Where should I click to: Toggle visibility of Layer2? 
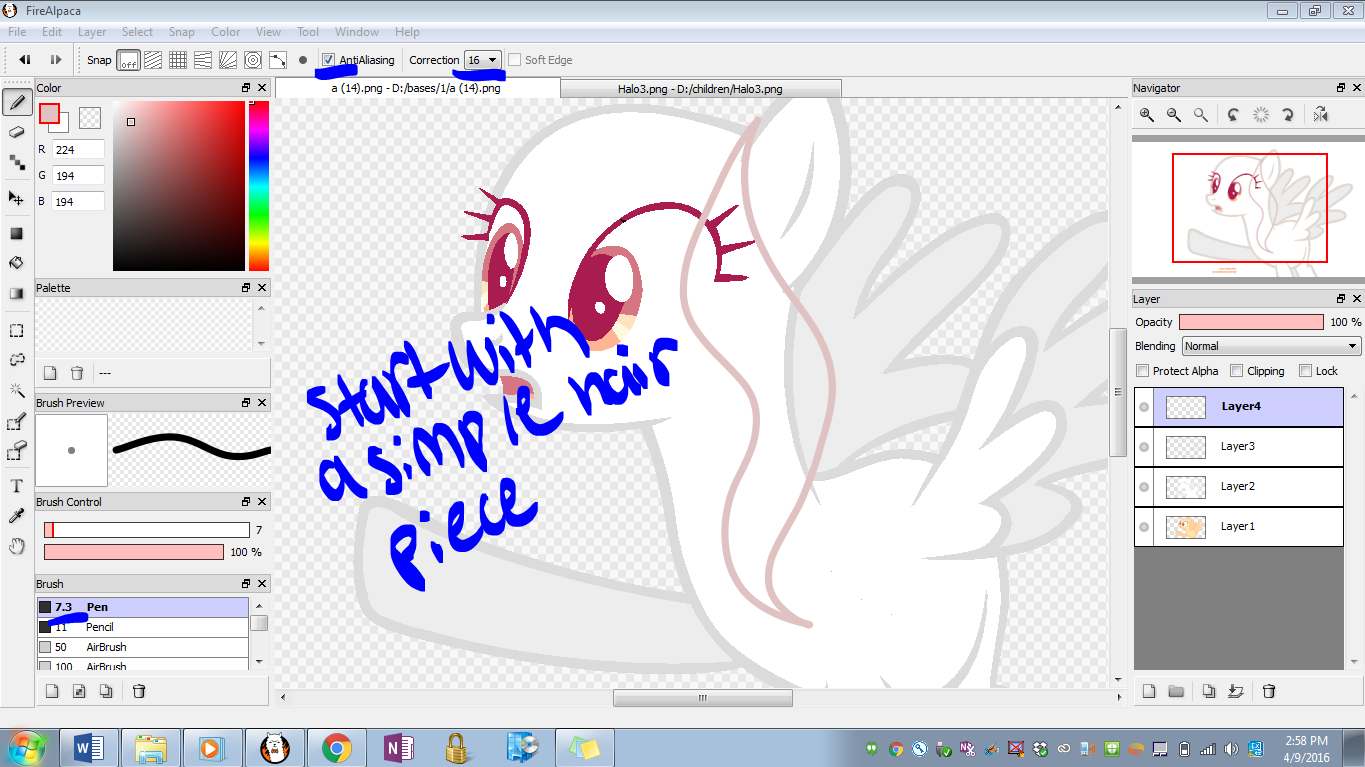click(1144, 487)
